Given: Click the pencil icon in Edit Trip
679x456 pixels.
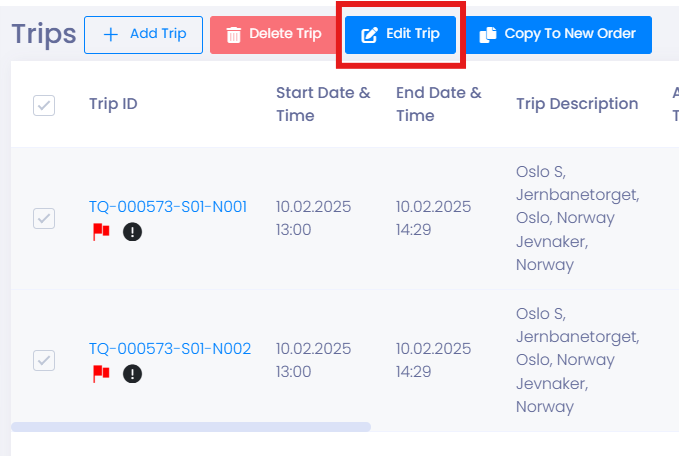Looking at the screenshot, I should coord(369,35).
